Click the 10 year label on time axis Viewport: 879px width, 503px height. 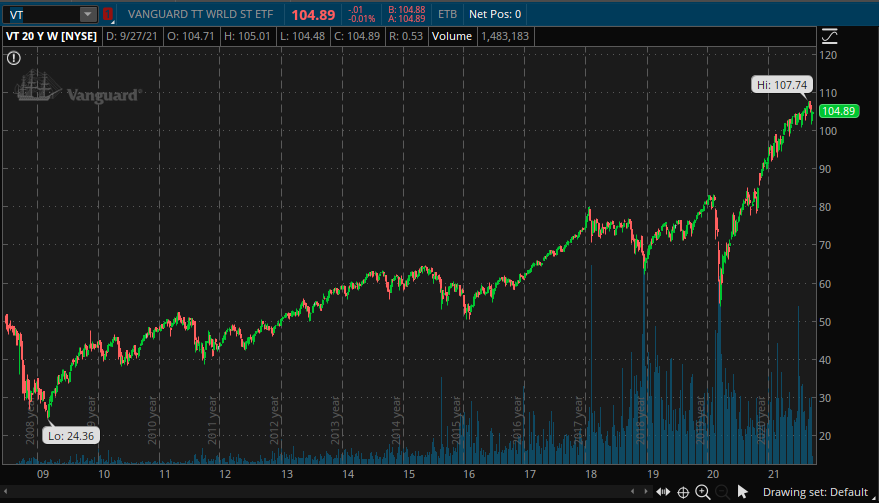pyautogui.click(x=104, y=474)
